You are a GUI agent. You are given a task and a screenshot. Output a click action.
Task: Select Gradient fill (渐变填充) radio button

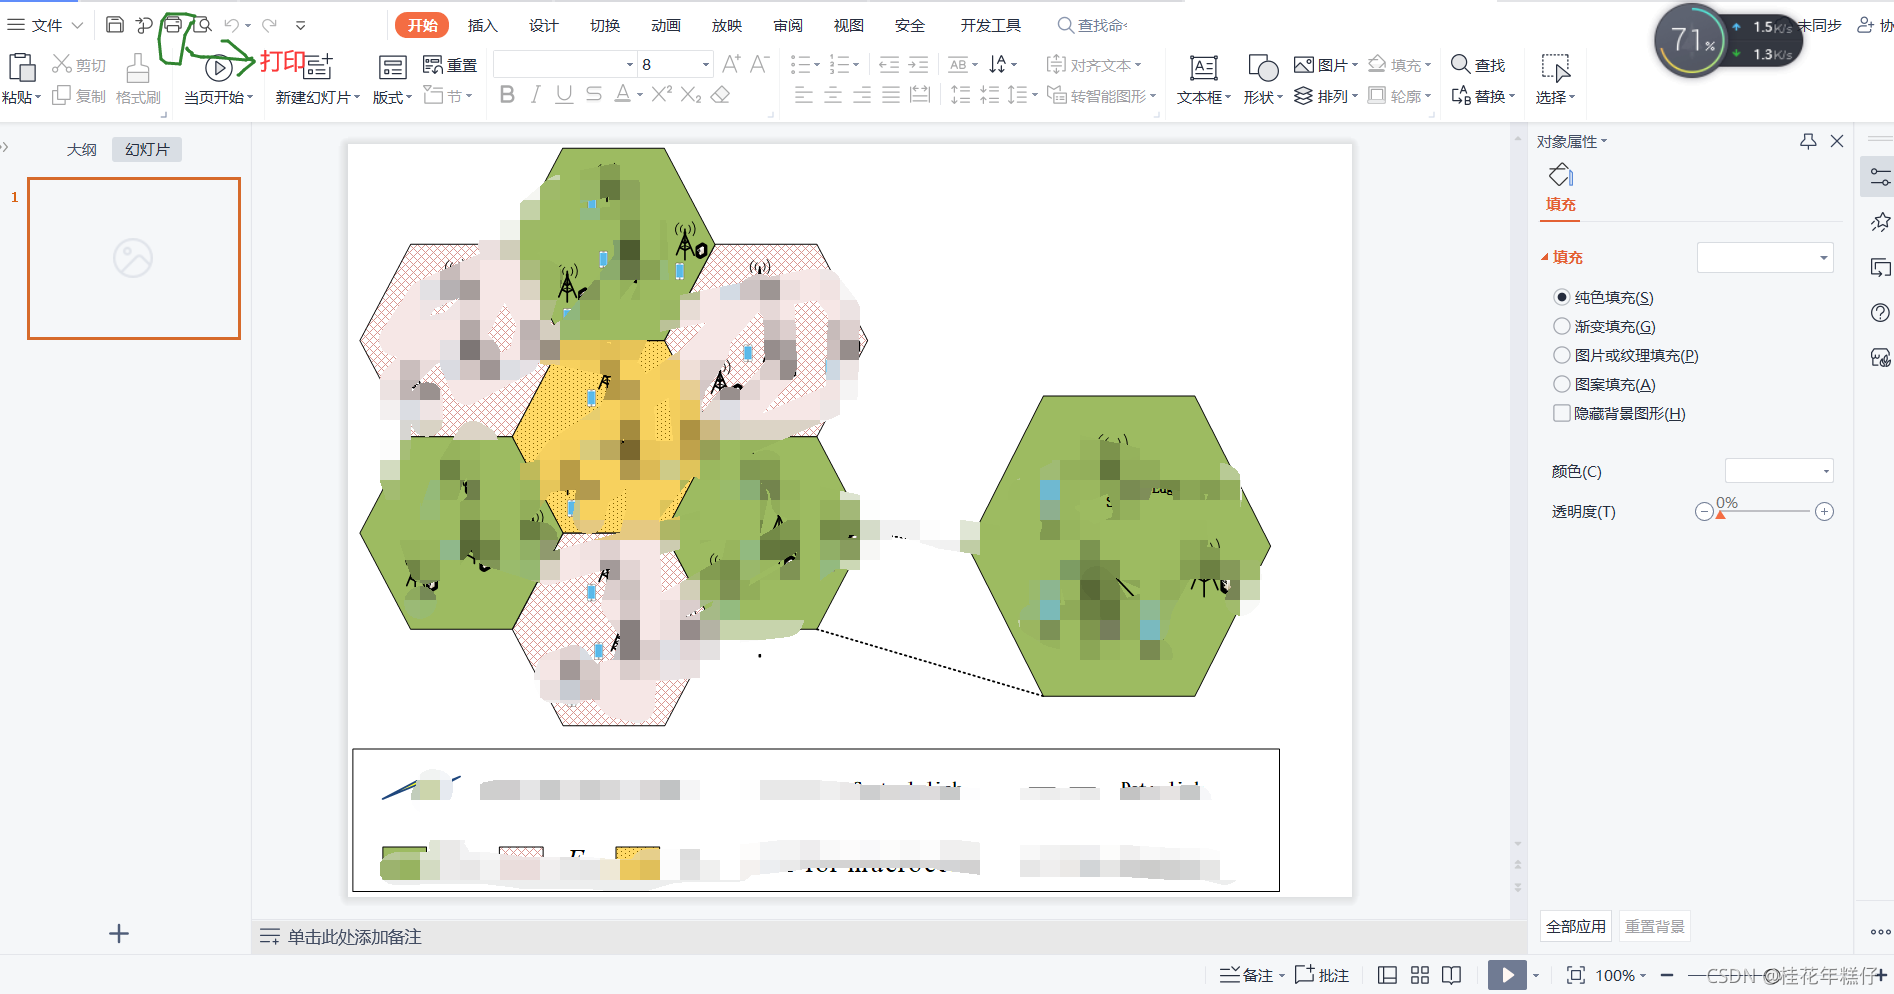tap(1562, 326)
